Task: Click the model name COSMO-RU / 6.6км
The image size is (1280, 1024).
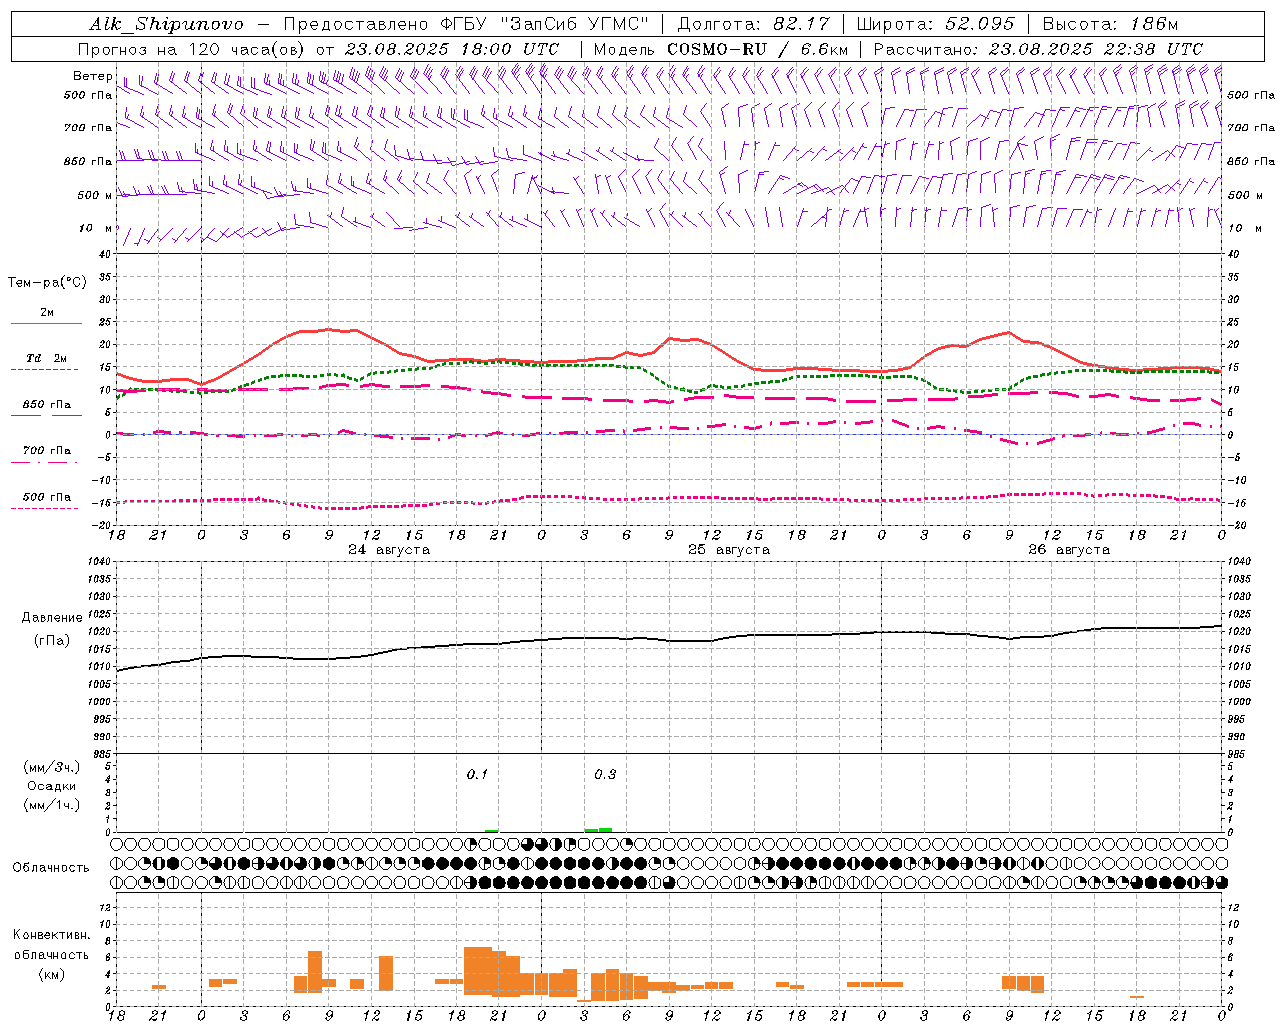Action: (757, 49)
